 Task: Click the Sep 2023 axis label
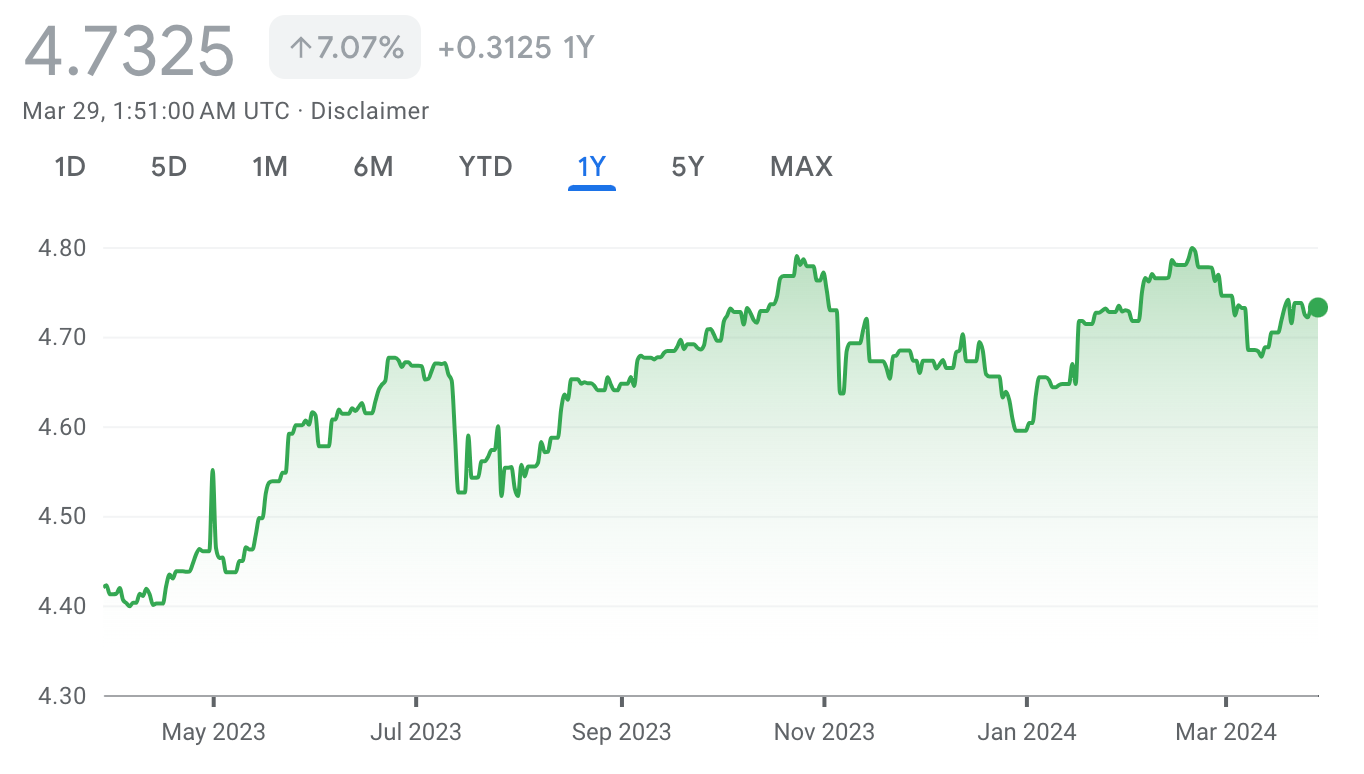[621, 732]
